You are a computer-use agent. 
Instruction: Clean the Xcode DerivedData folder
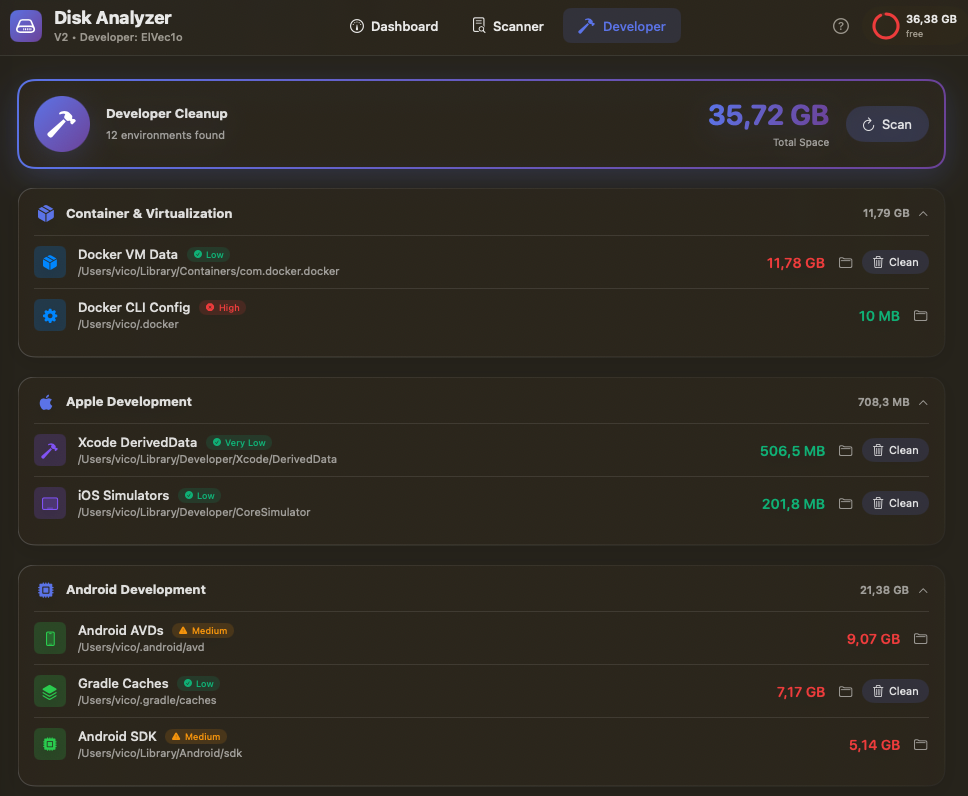[894, 450]
